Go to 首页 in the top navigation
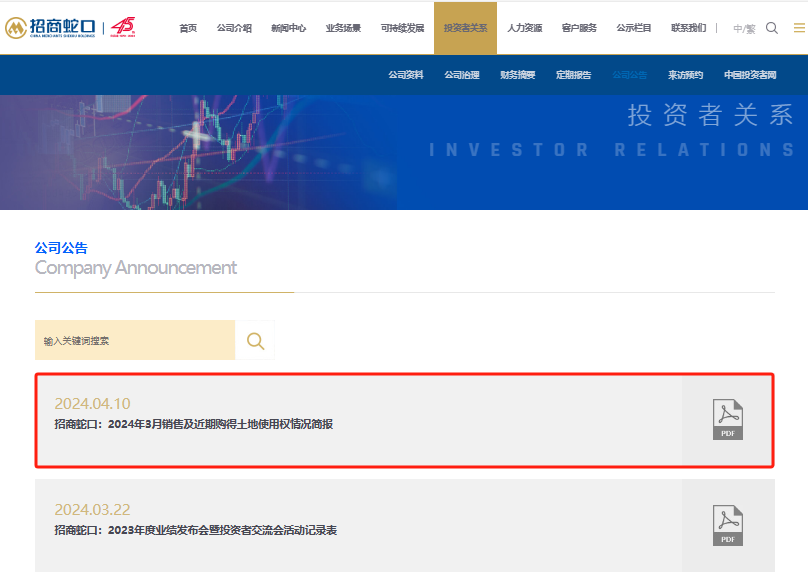The image size is (808, 579). 188,28
